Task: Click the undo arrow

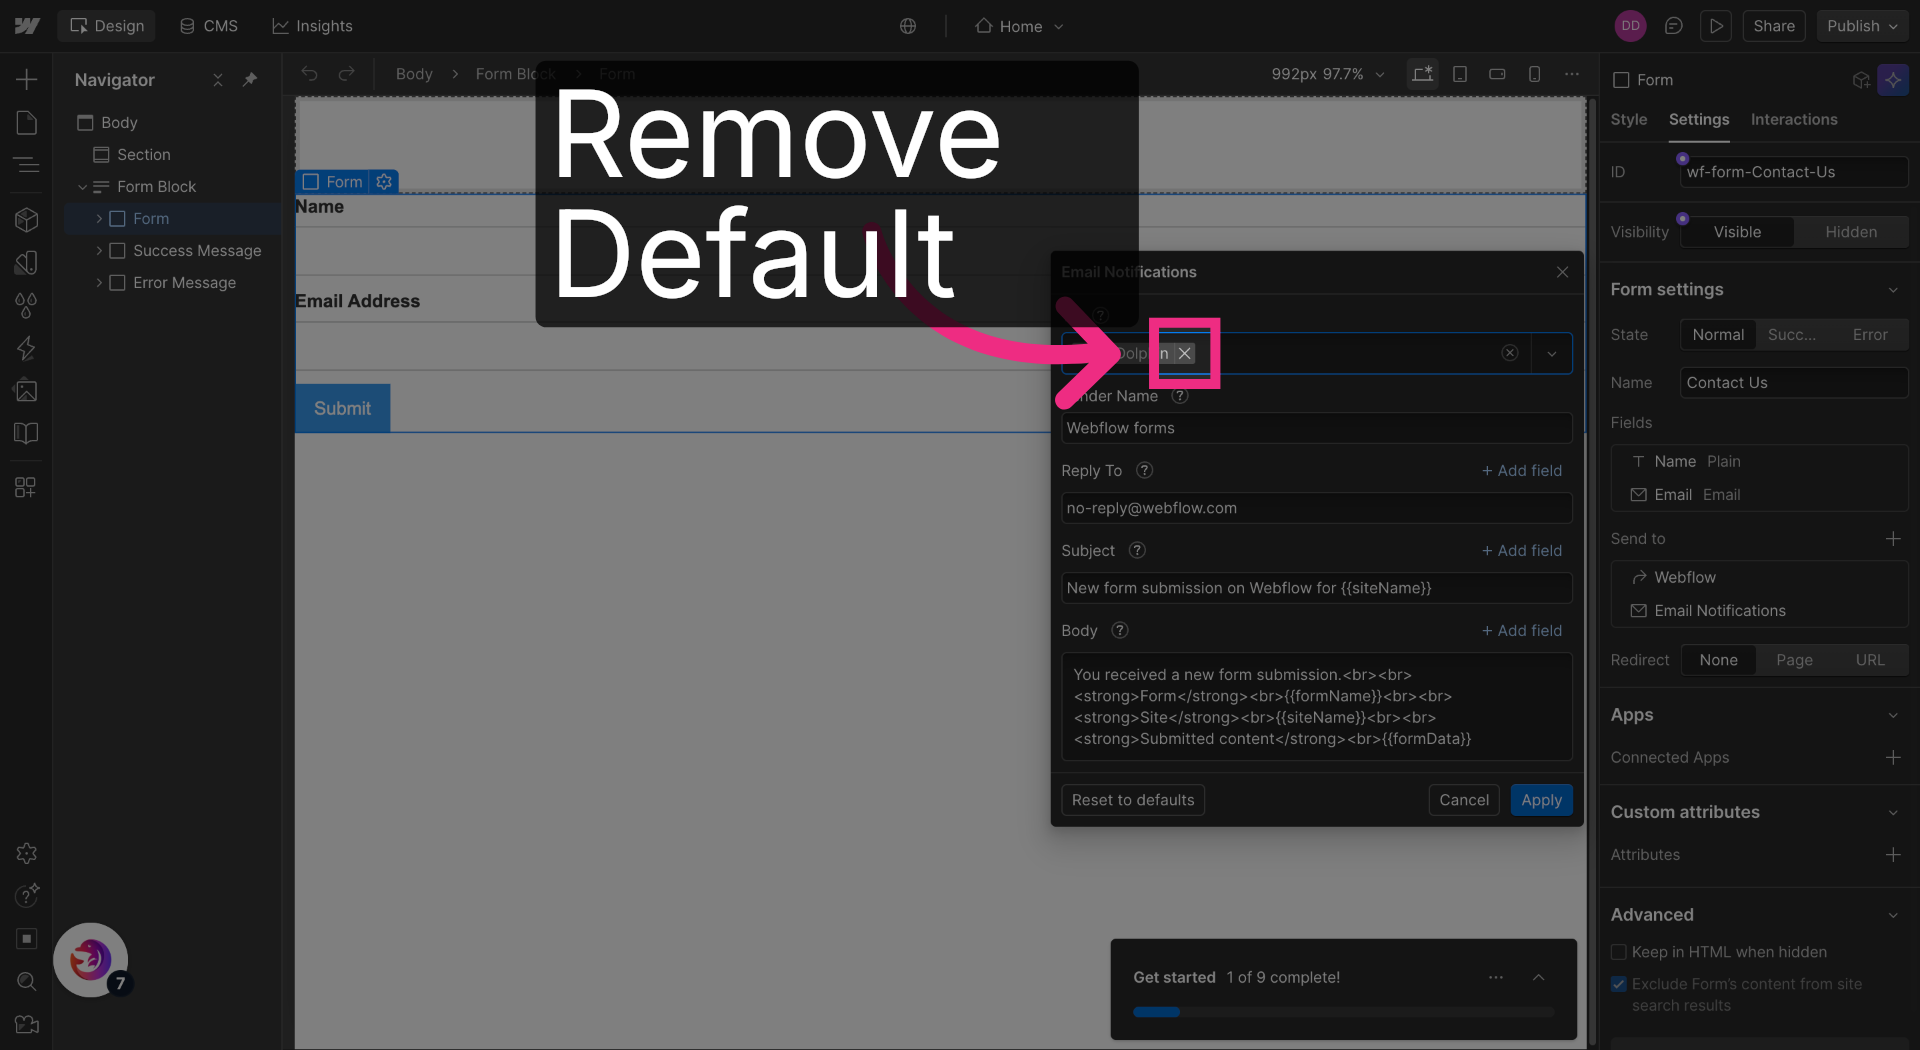Action: pos(310,74)
